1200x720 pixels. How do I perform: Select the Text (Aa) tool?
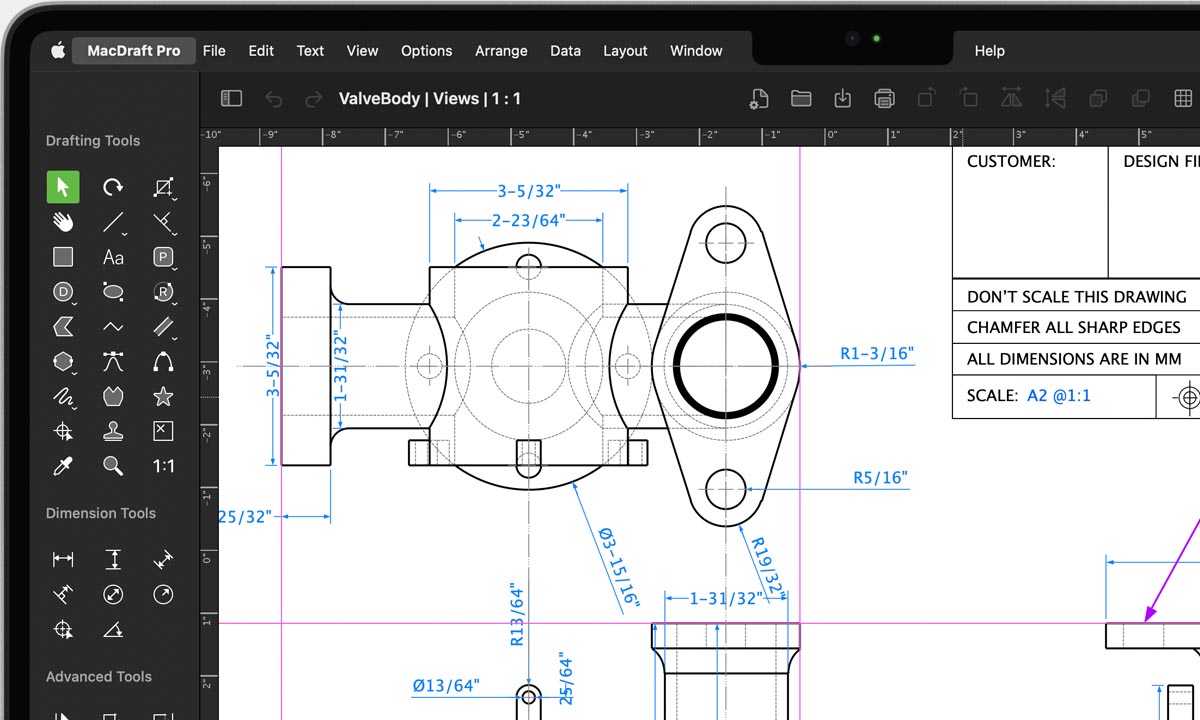(113, 258)
